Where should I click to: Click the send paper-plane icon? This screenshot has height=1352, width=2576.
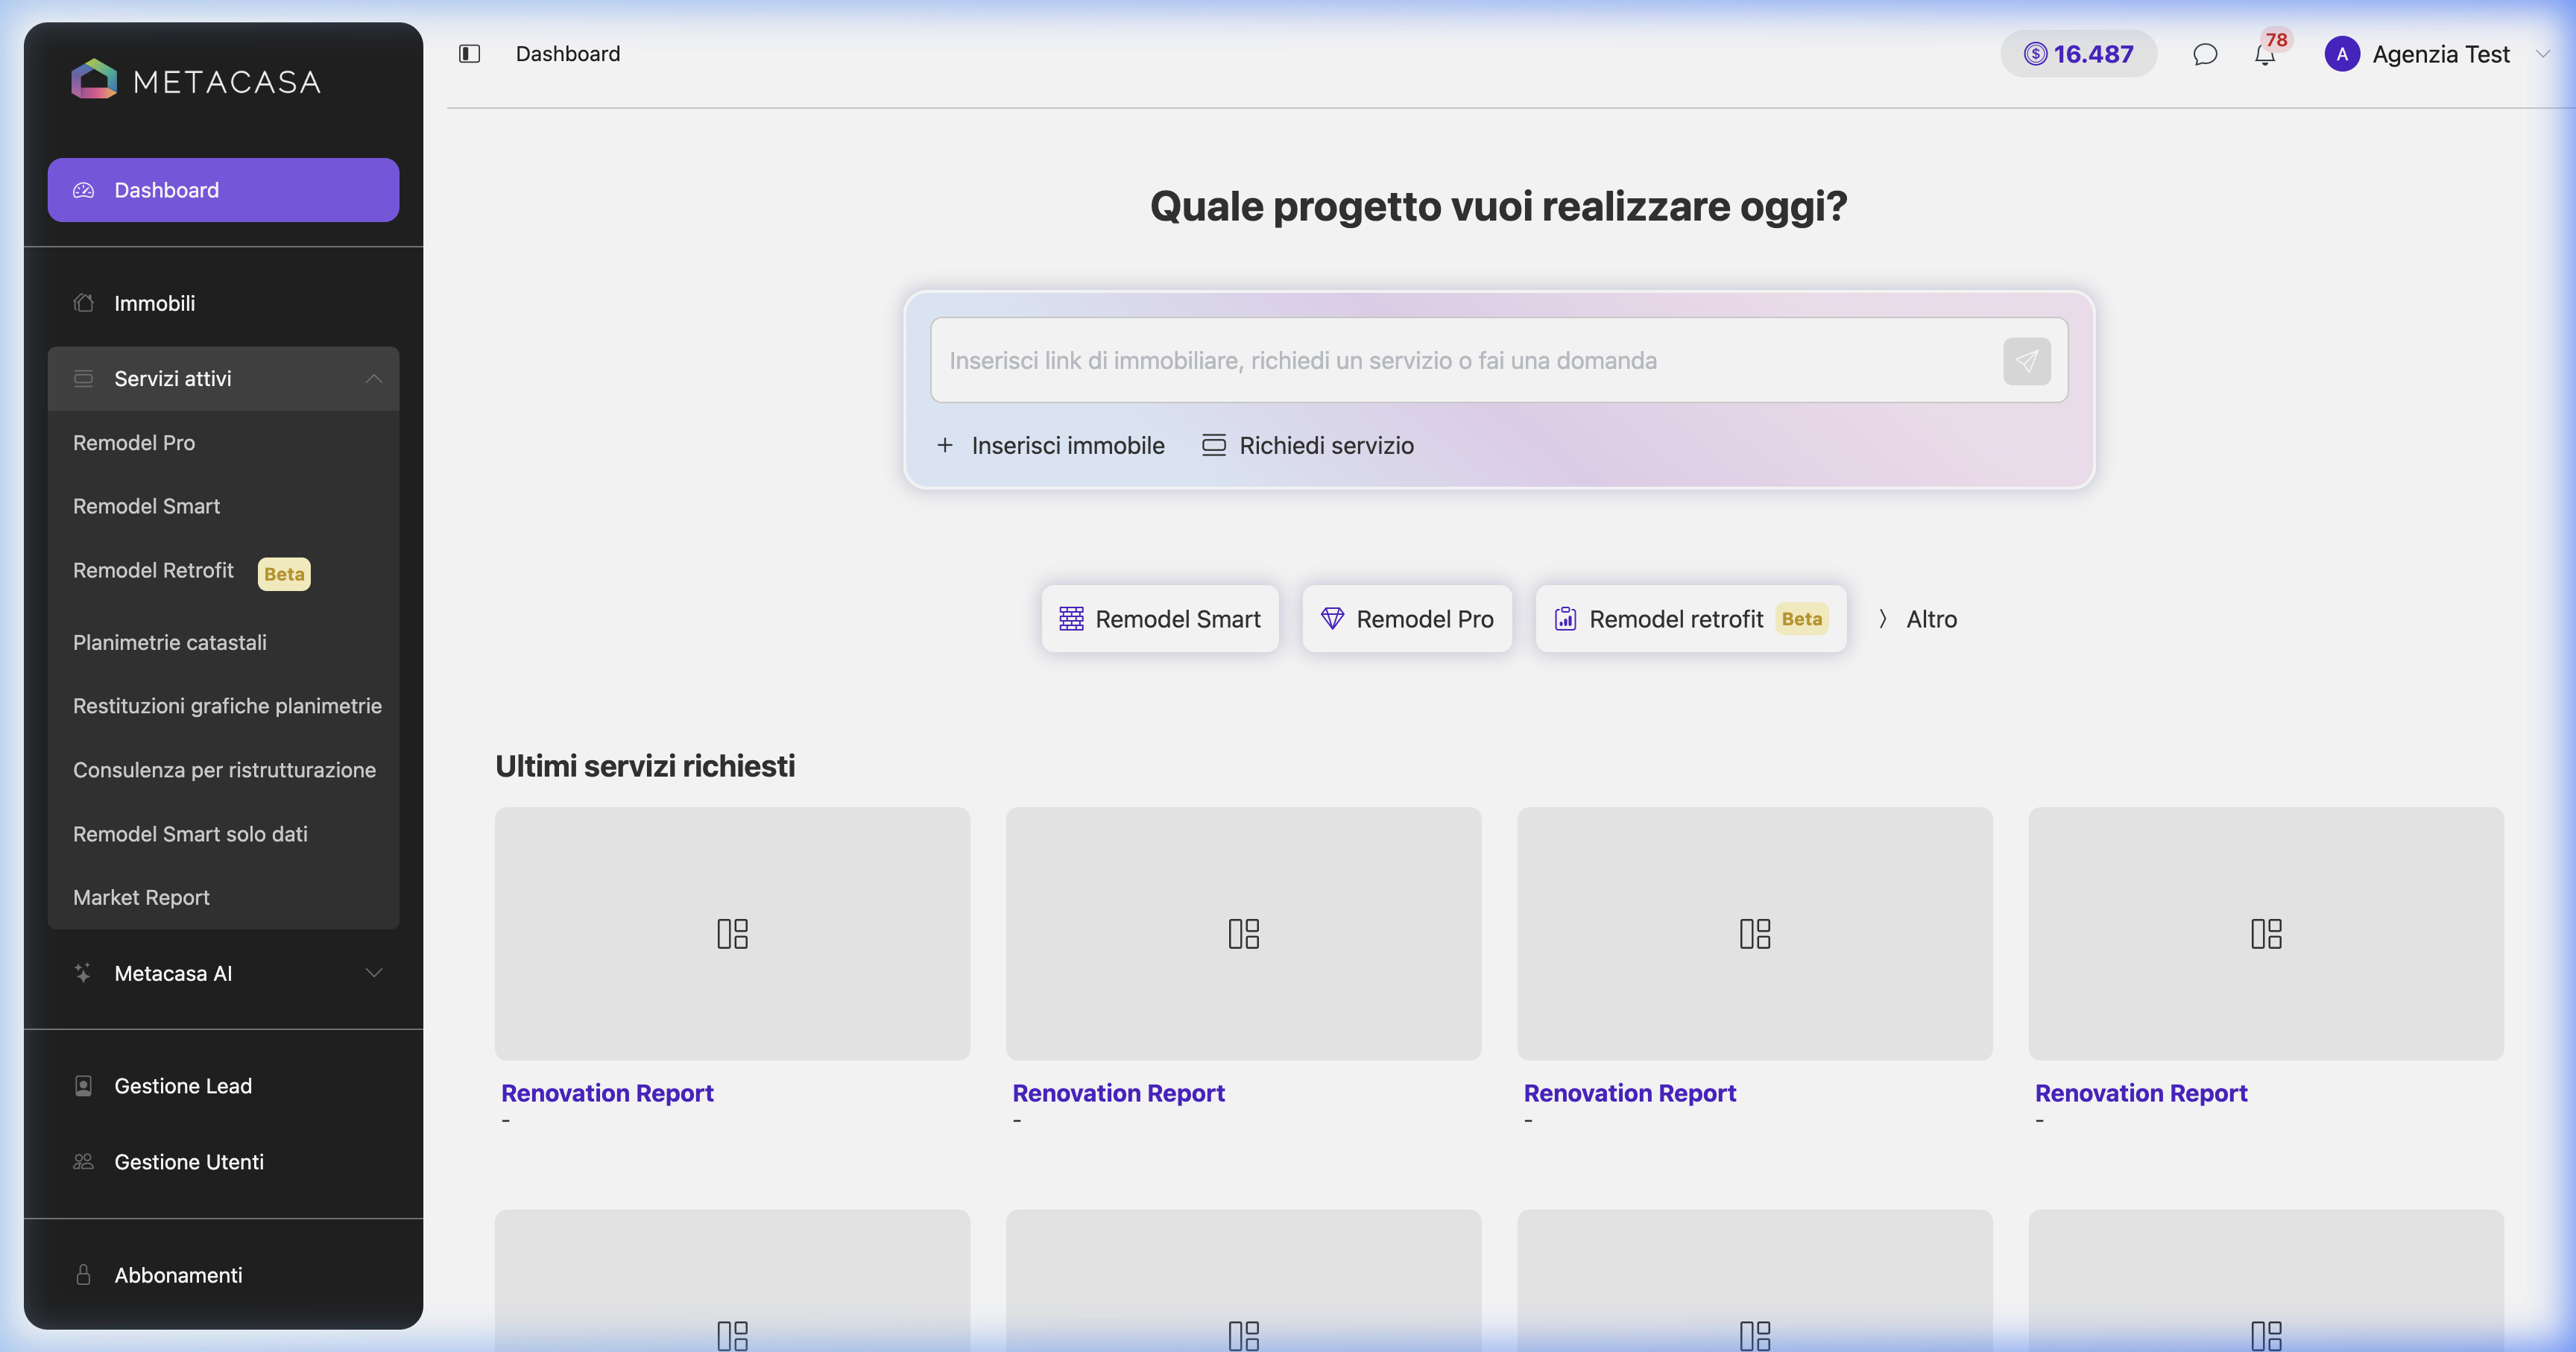coord(2026,361)
